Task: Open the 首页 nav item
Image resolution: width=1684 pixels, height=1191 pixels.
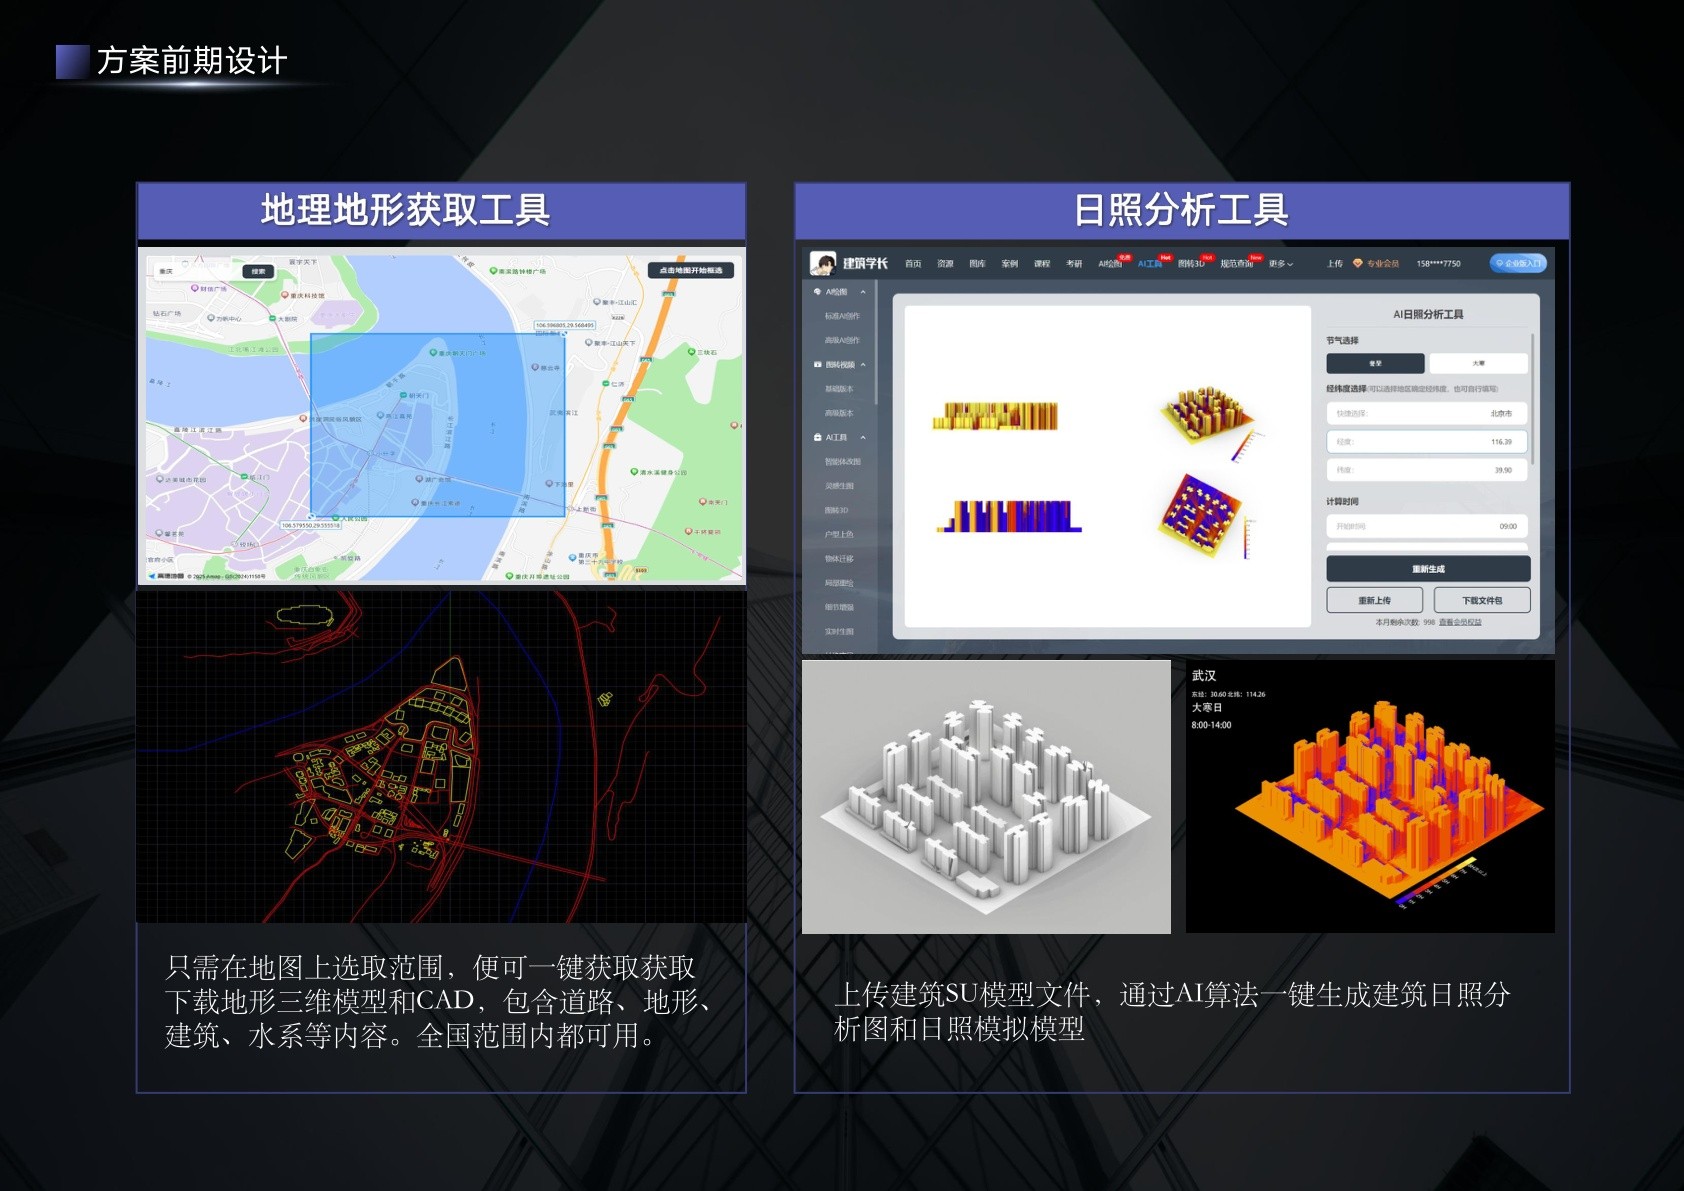Action: click(913, 264)
